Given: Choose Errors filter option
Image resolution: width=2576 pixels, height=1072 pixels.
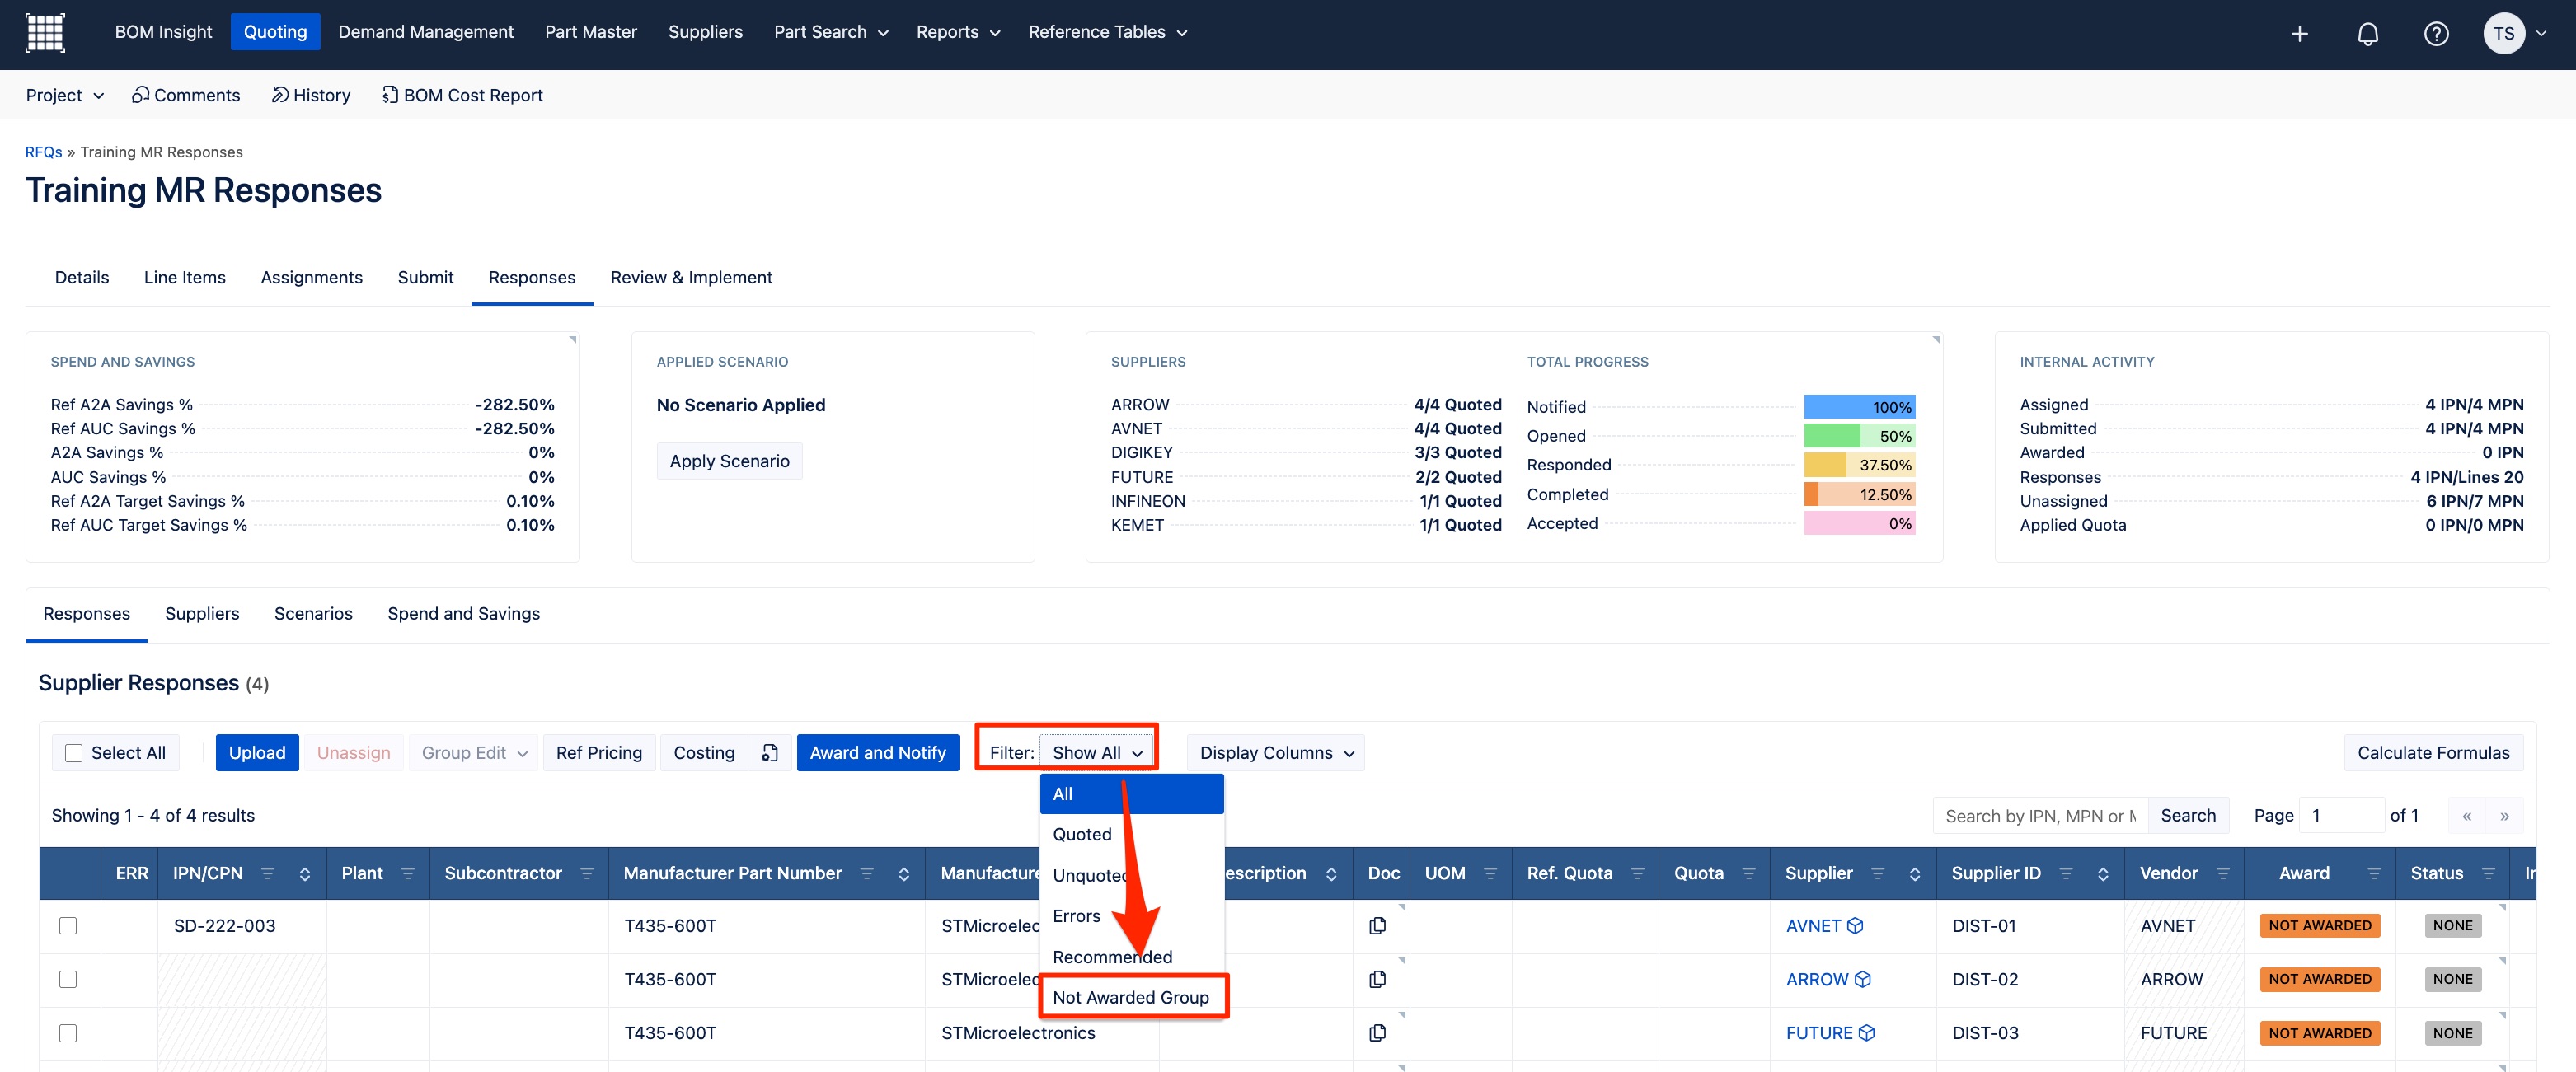Looking at the screenshot, I should click(x=1131, y=916).
